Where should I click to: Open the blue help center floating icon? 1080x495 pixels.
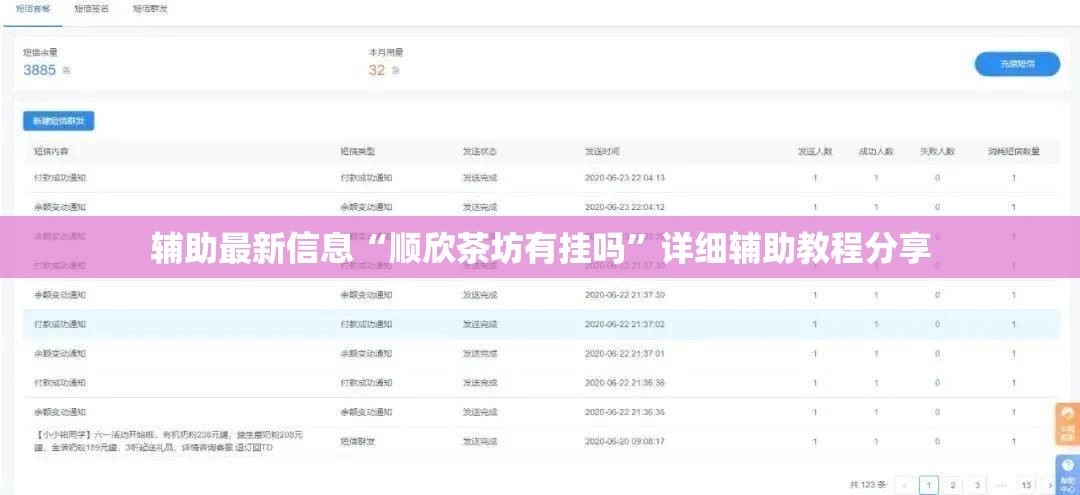[x=1068, y=474]
